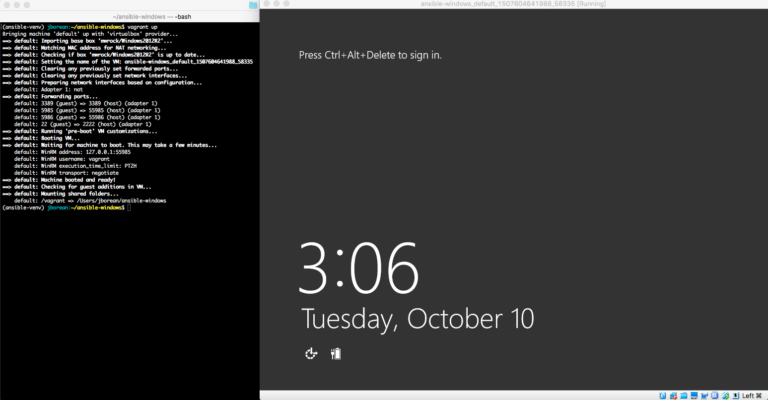768x400 pixels.
Task: Click the '/vagrant => /Users/jborean/ansible-windows' line
Action: point(90,201)
